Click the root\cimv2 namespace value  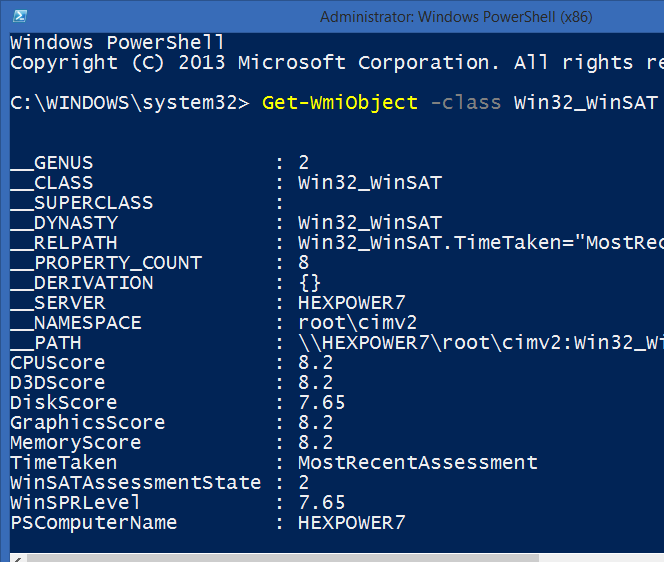[357, 323]
